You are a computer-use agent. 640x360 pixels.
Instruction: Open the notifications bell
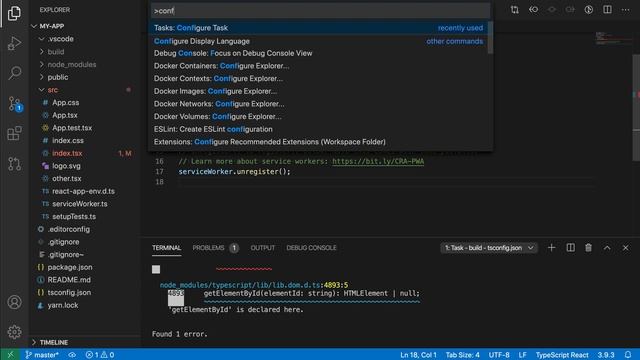tap(628, 355)
